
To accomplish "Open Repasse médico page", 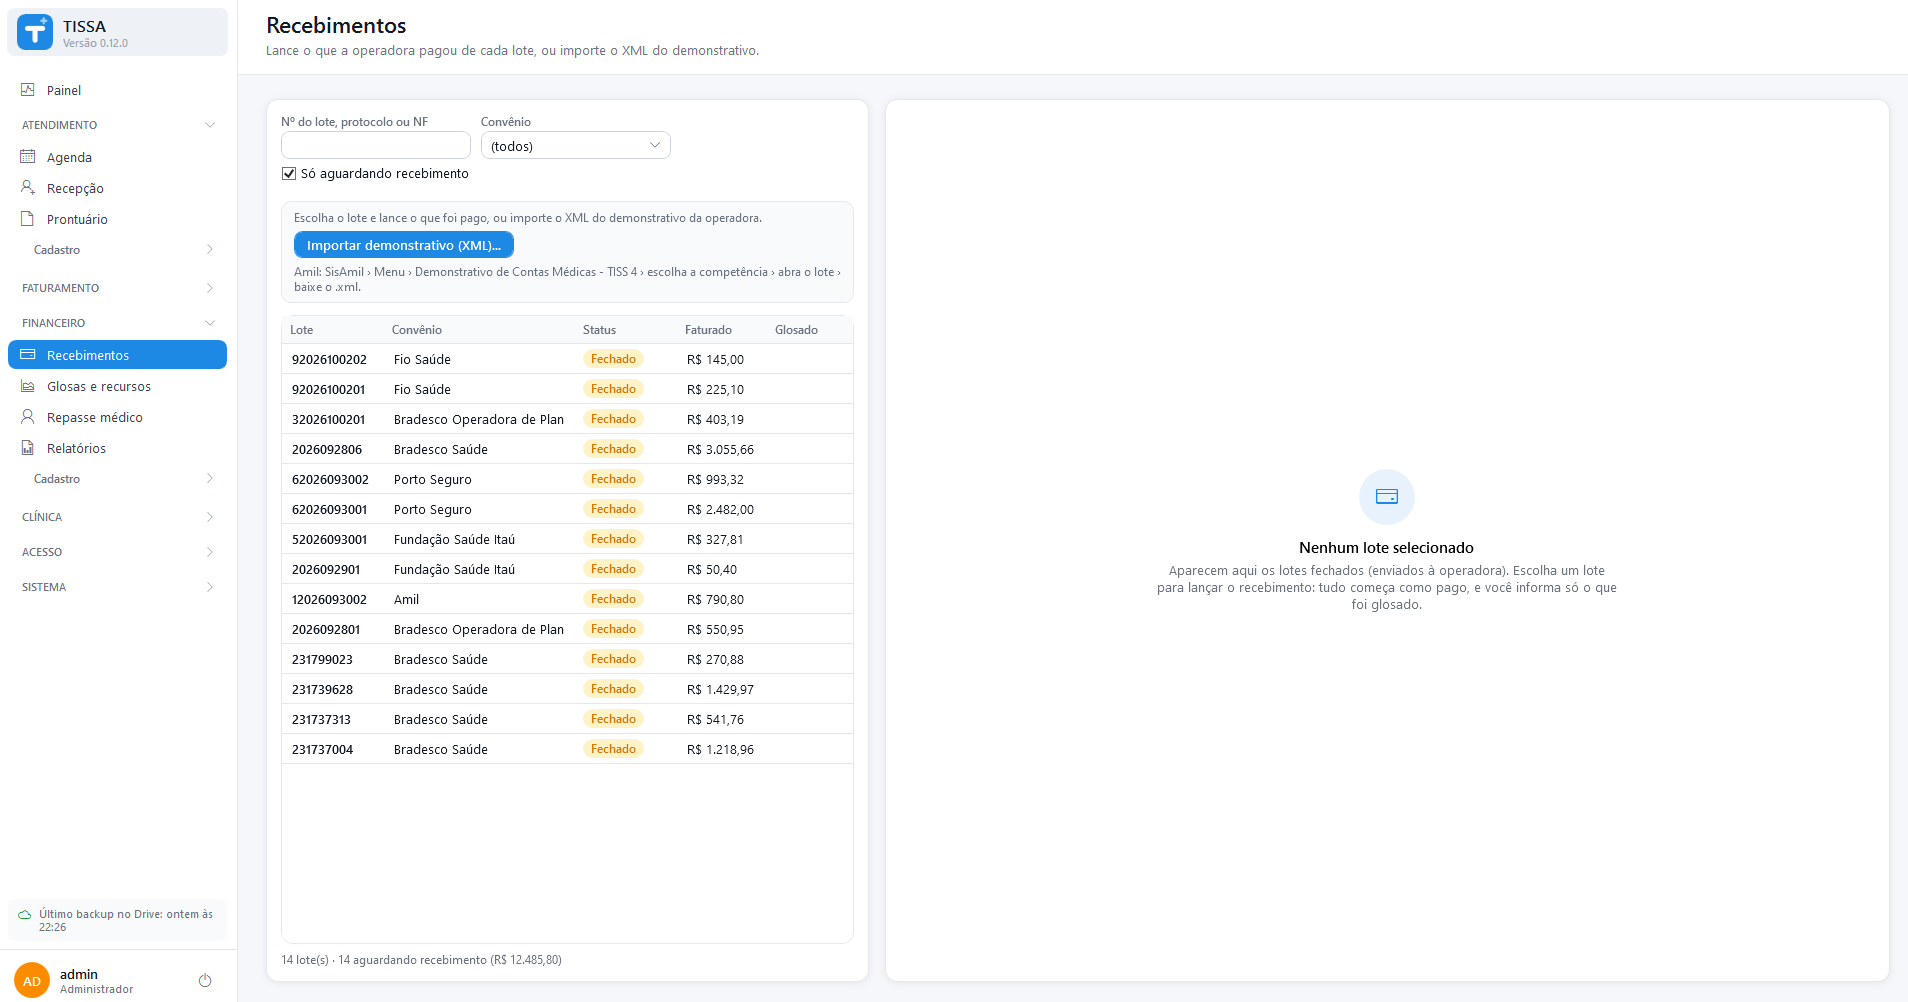I will point(118,417).
